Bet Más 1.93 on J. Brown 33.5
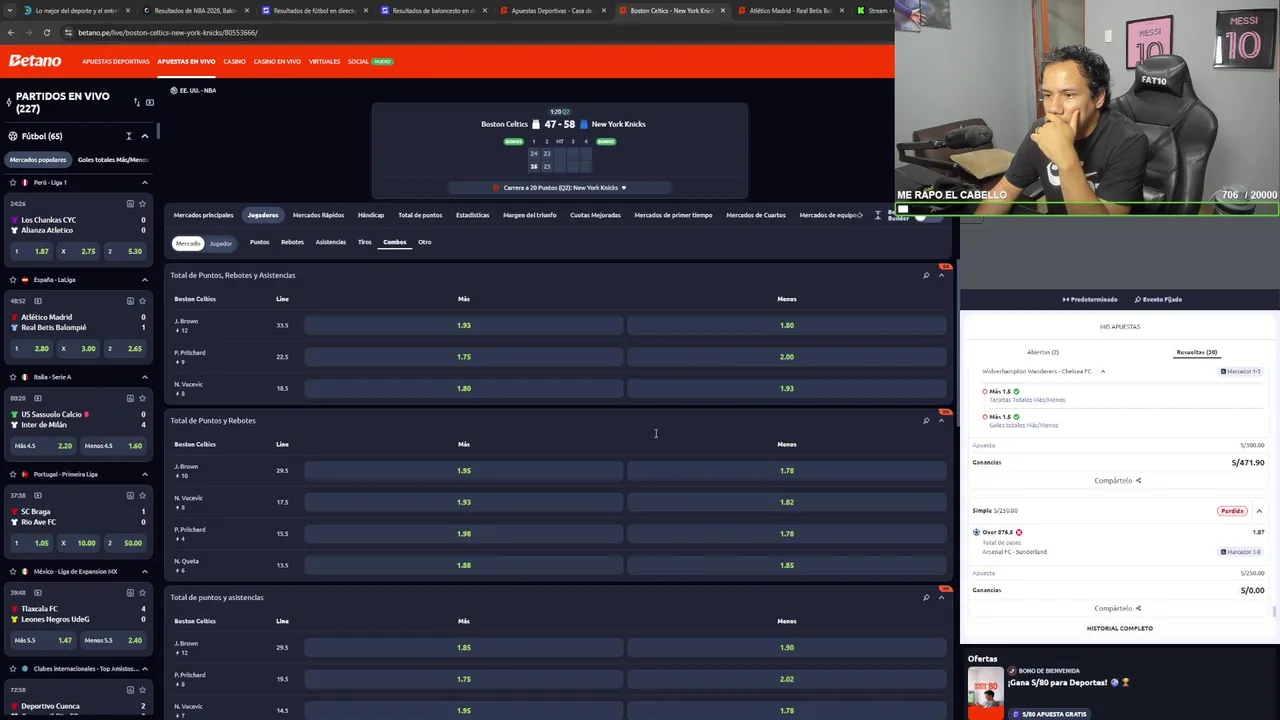The image size is (1280, 720). (x=464, y=325)
